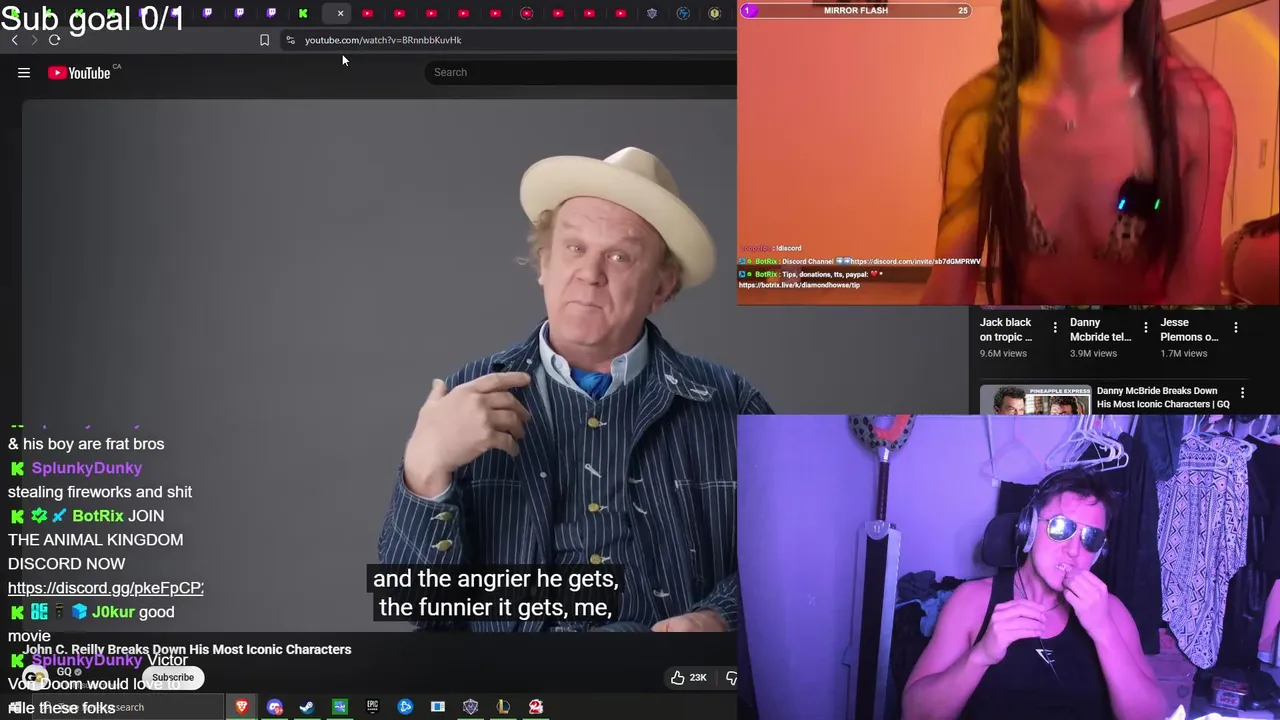Click J0kur username in chat overlay
Screen dimensions: 1280x720
(x=113, y=612)
